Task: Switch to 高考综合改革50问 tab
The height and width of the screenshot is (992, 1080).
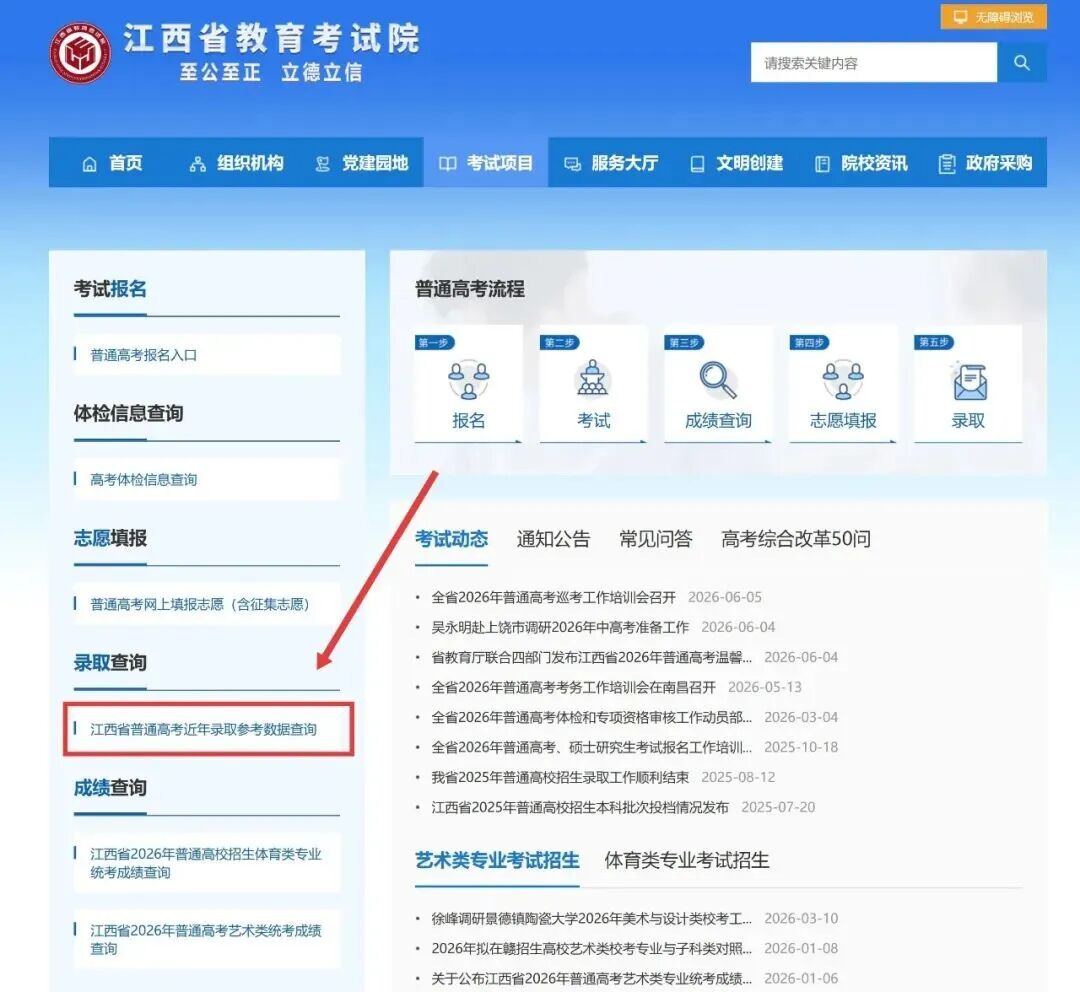Action: [796, 539]
